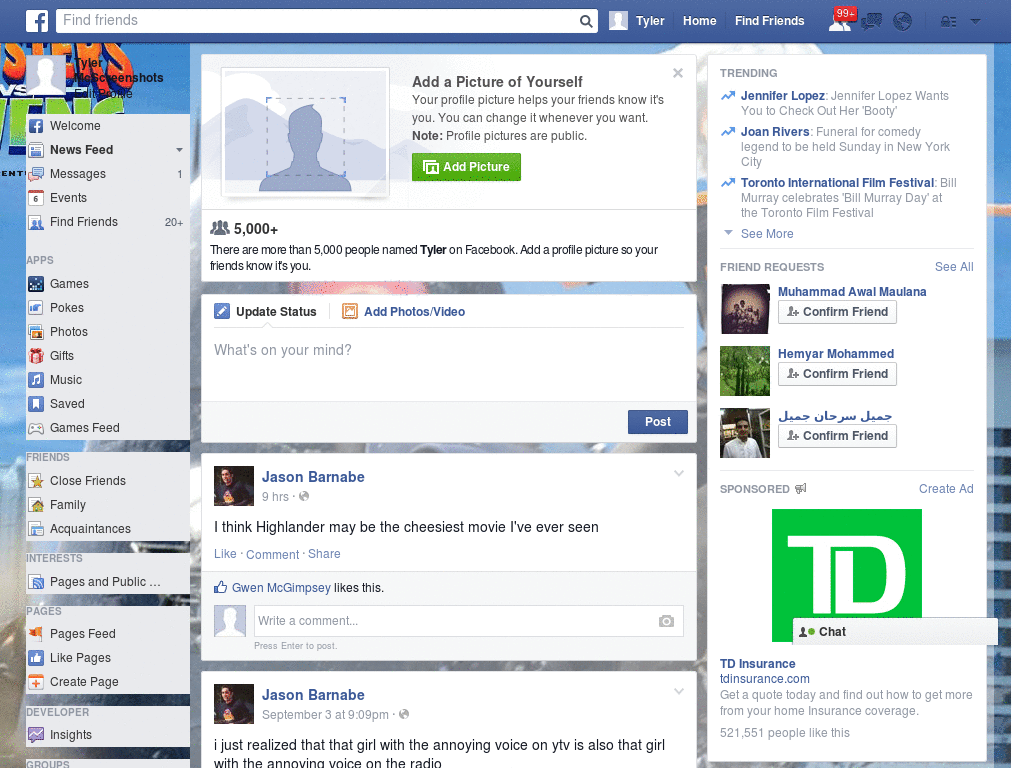Select the Update Status tab
This screenshot has height=768, width=1024.
[266, 312]
